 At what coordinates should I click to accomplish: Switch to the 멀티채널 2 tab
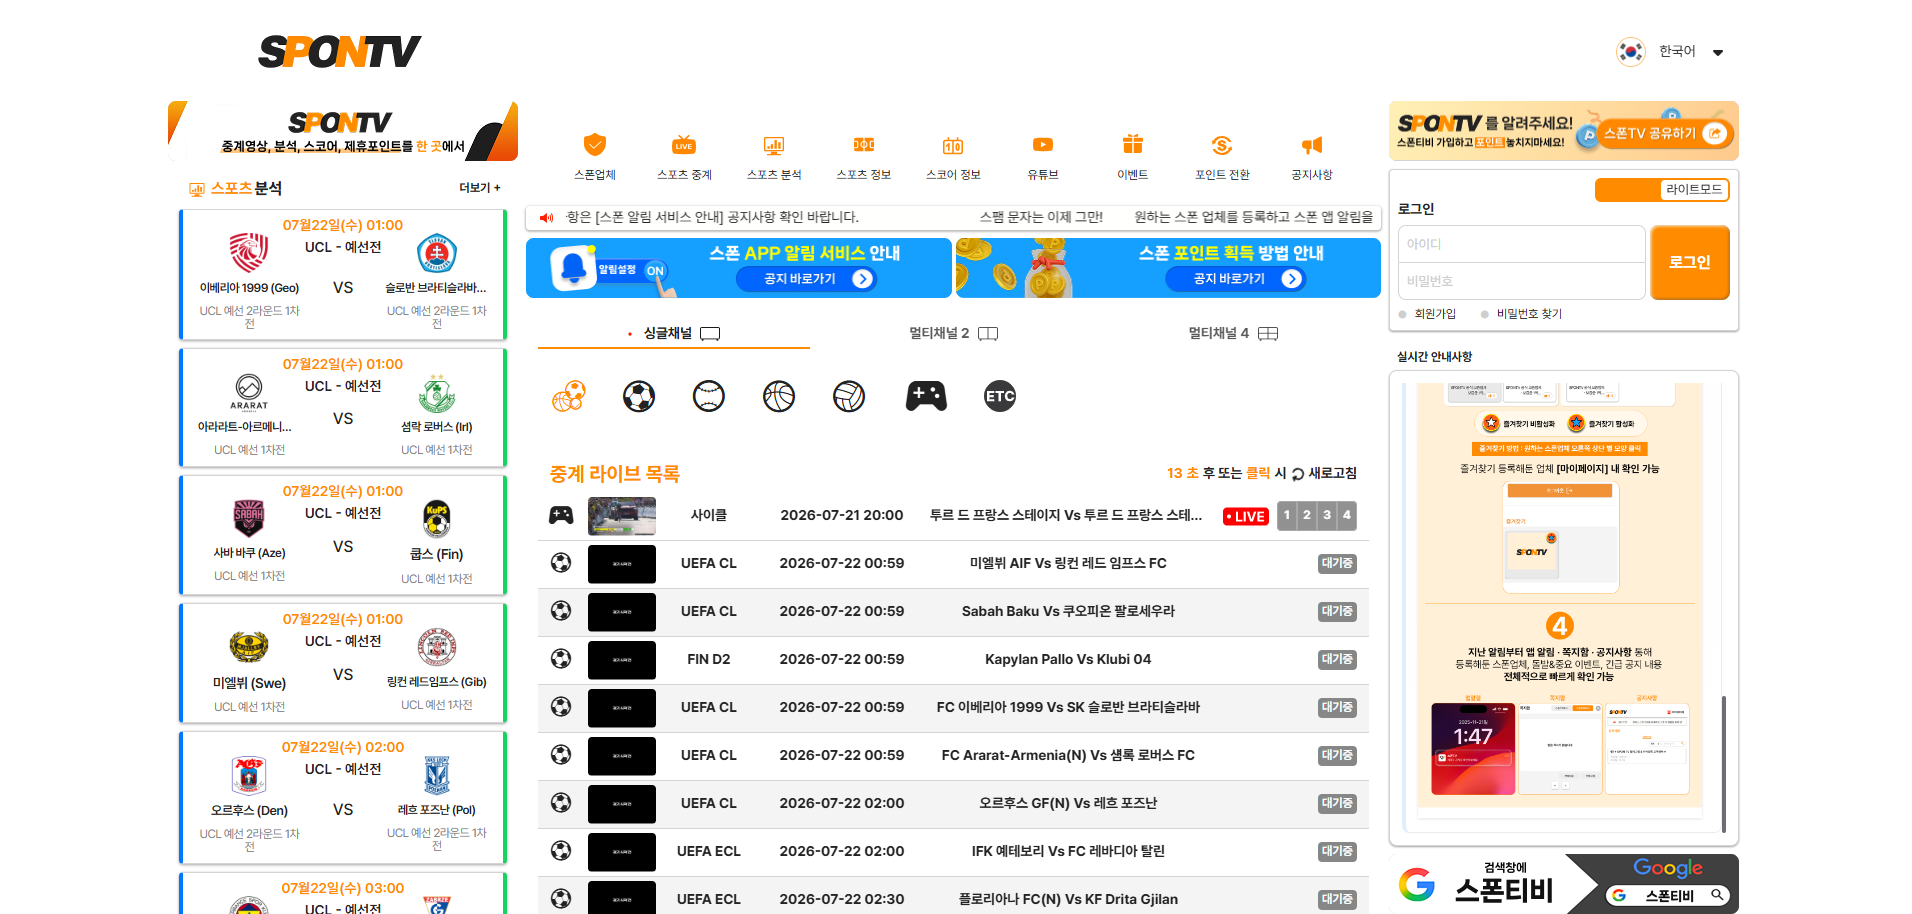tap(953, 333)
